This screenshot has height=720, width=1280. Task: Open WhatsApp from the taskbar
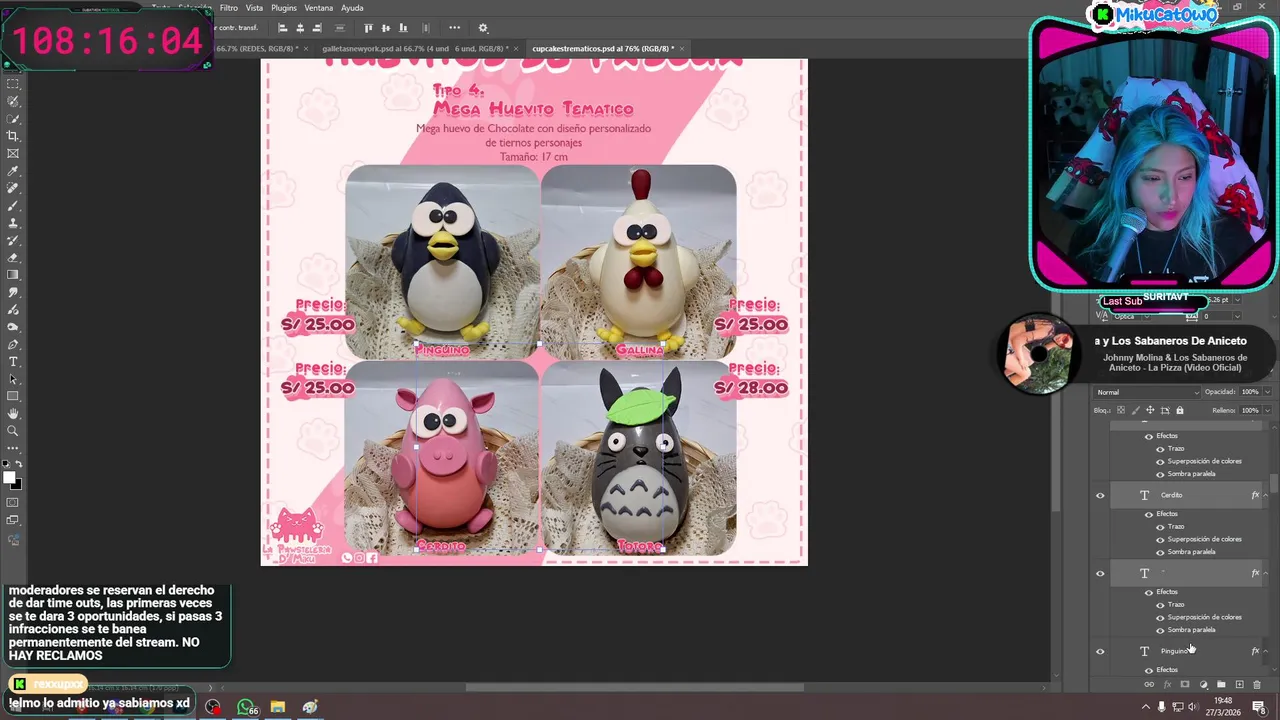(246, 707)
